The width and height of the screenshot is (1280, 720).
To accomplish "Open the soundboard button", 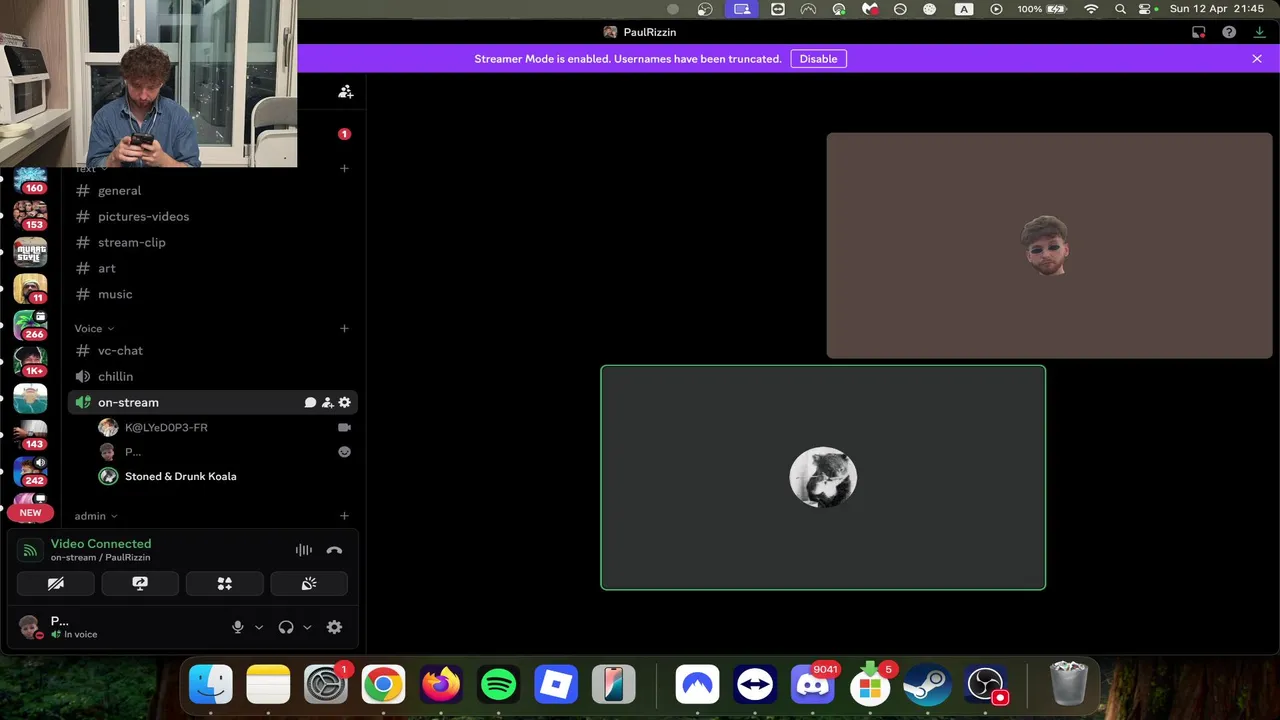I will (x=309, y=583).
